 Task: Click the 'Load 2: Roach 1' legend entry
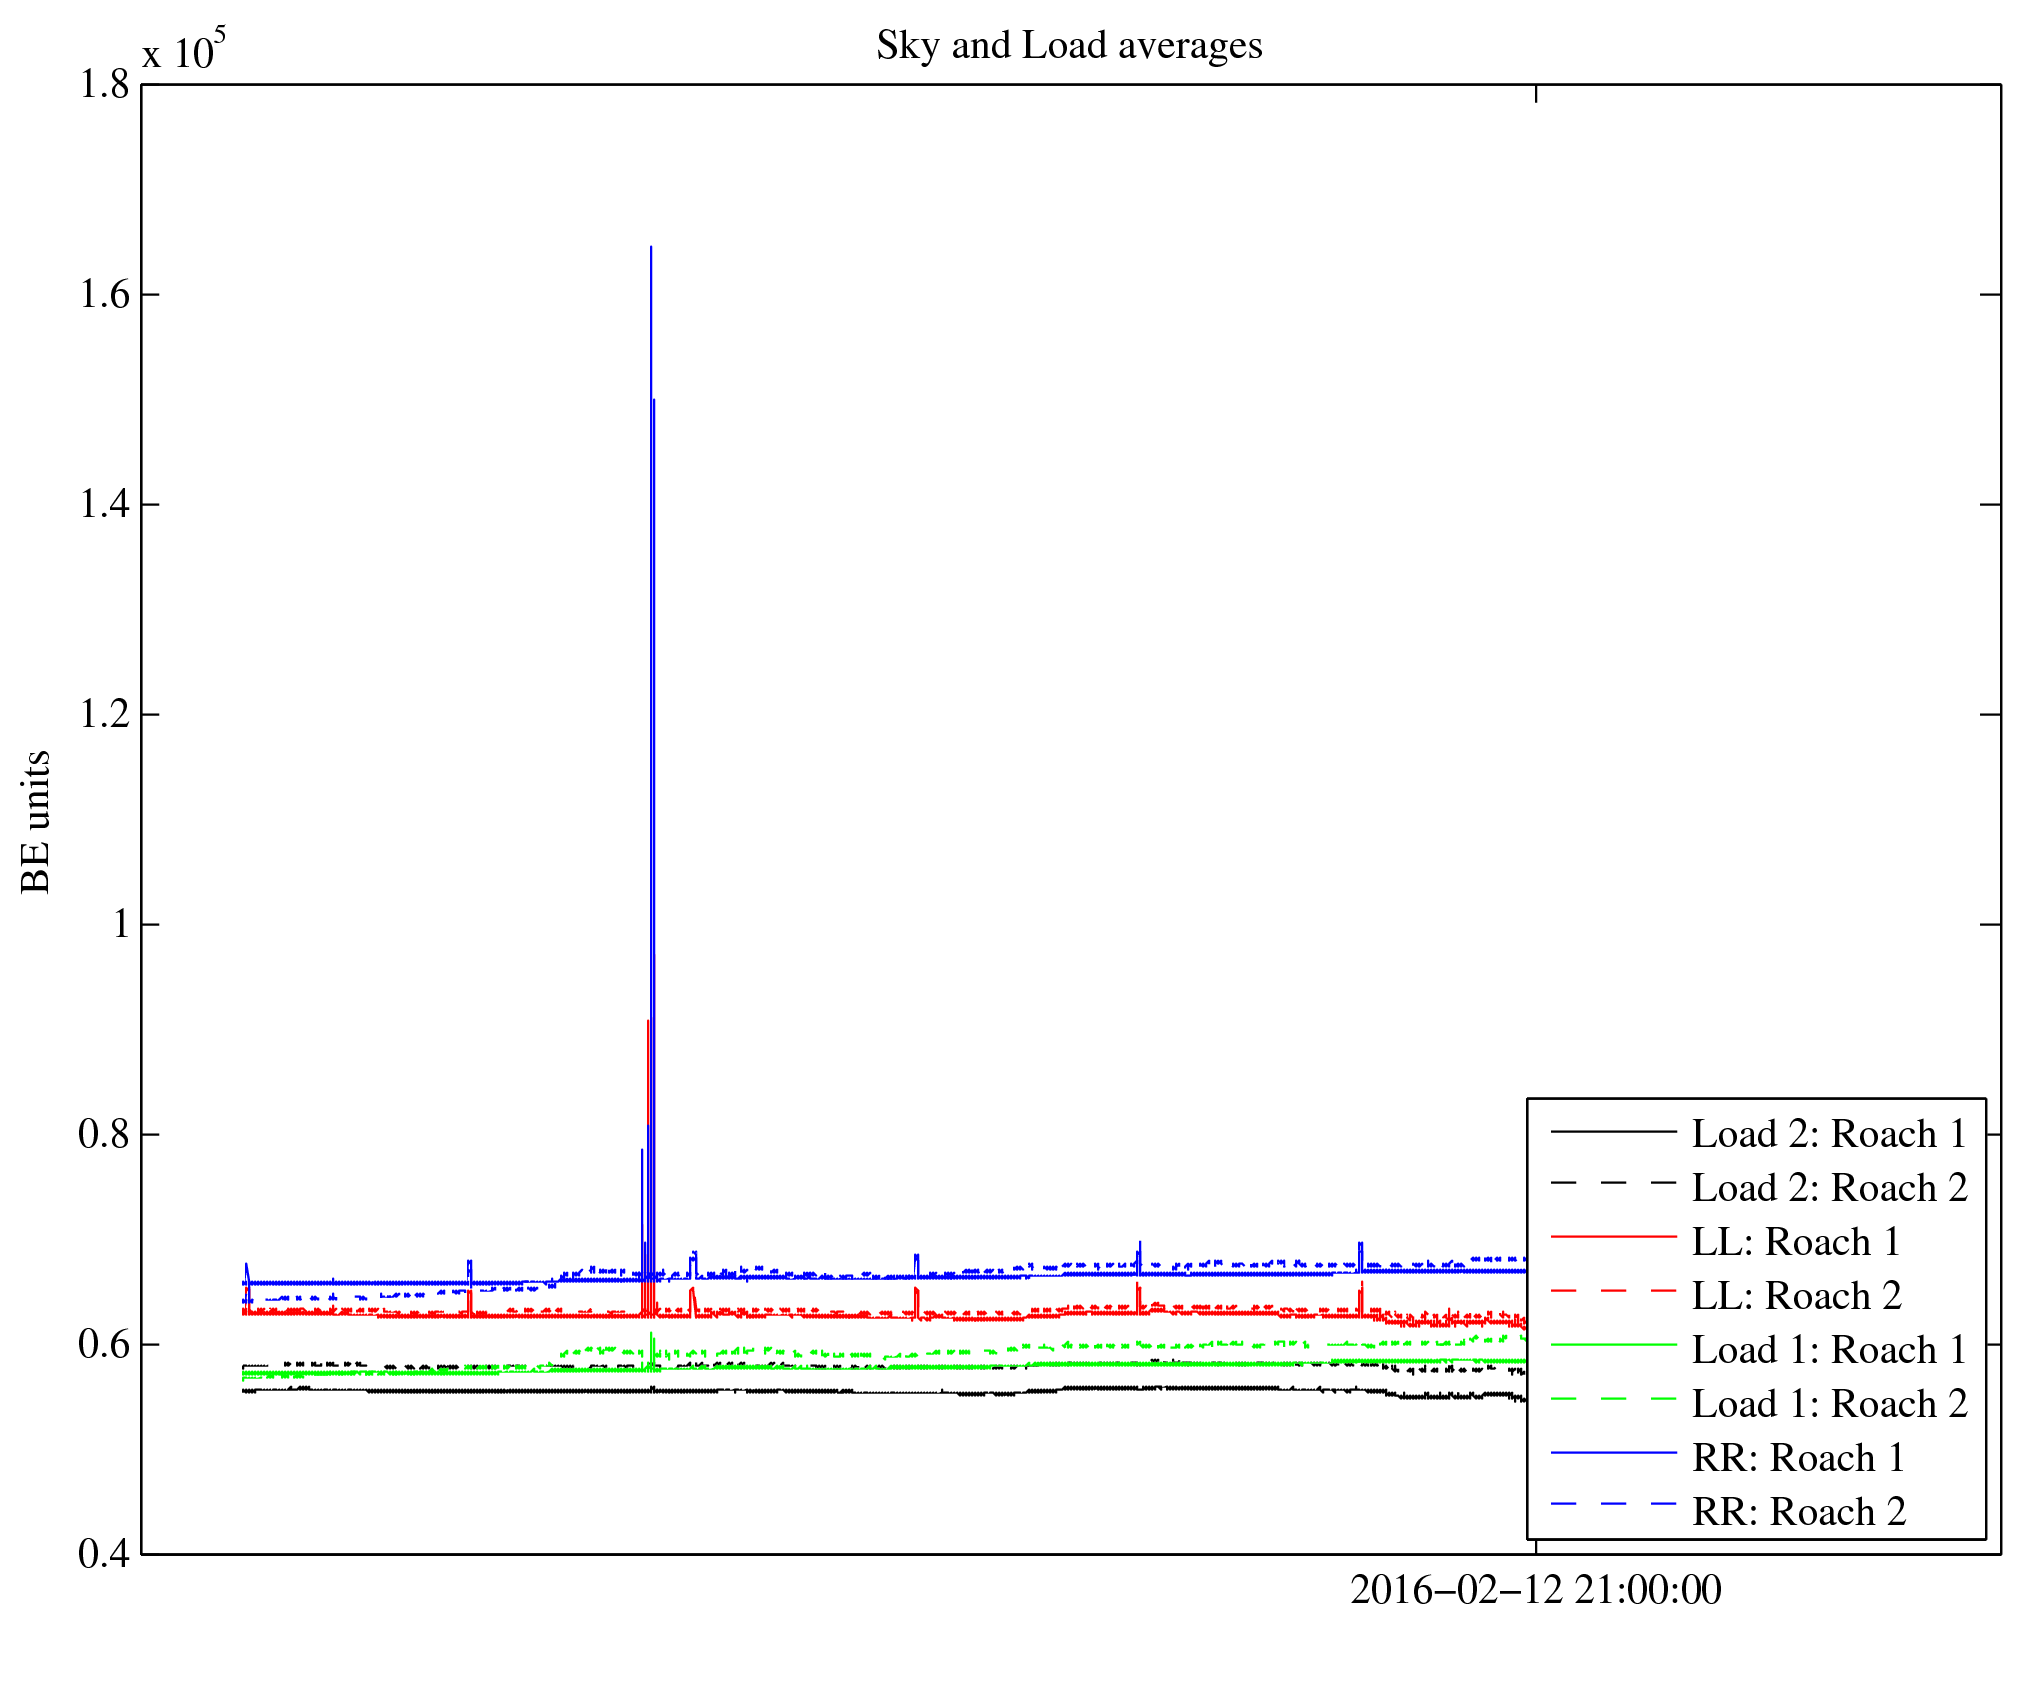tap(1829, 1134)
